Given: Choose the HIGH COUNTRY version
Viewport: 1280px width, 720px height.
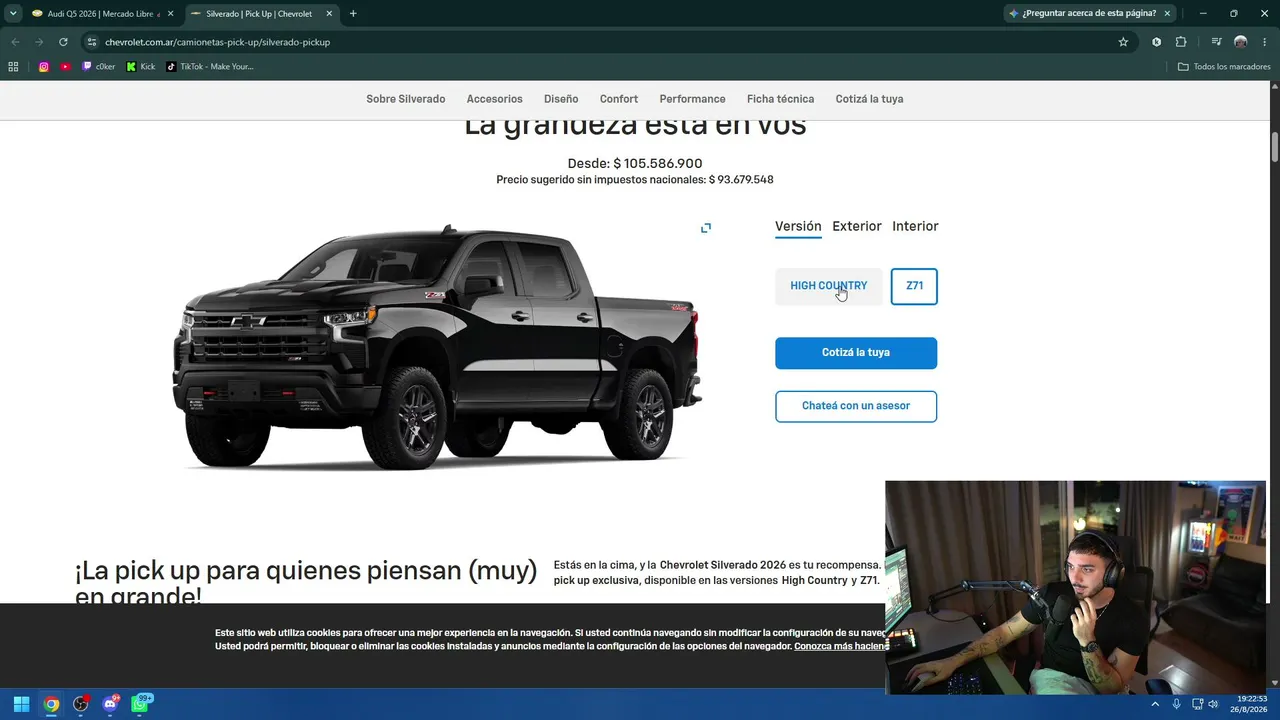Looking at the screenshot, I should [829, 286].
